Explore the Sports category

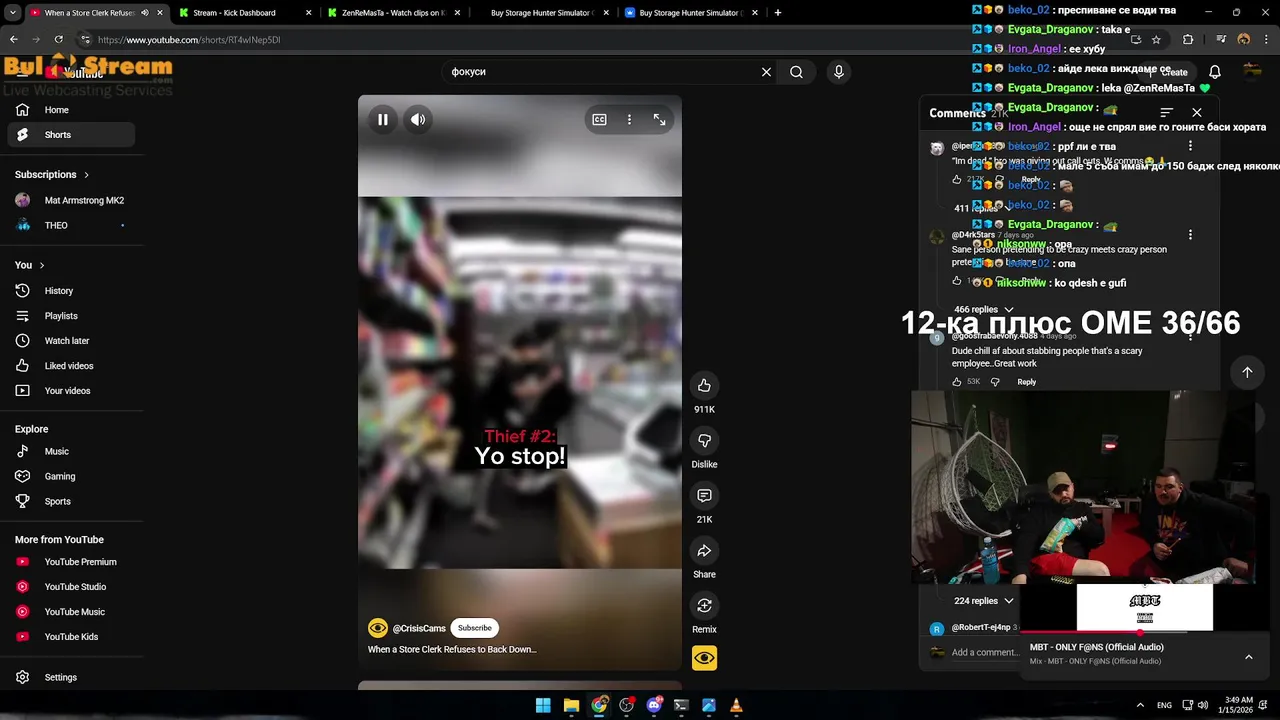coord(70,502)
